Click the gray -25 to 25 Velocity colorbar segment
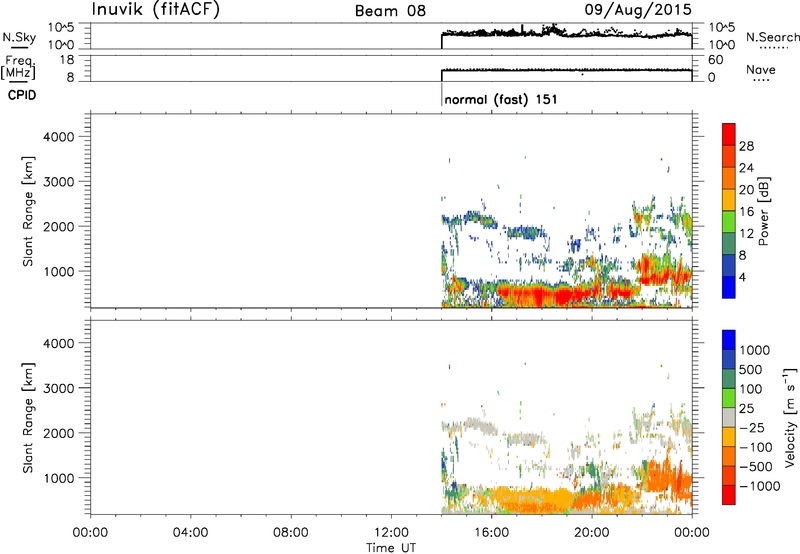The image size is (800, 554). point(729,418)
